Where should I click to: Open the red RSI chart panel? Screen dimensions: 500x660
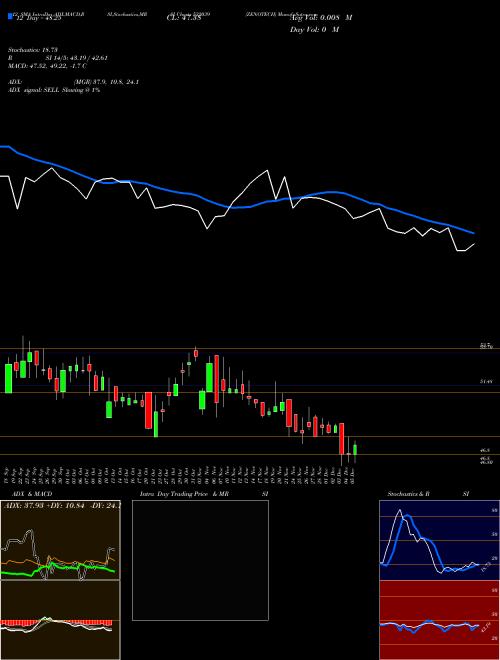(x=439, y=620)
